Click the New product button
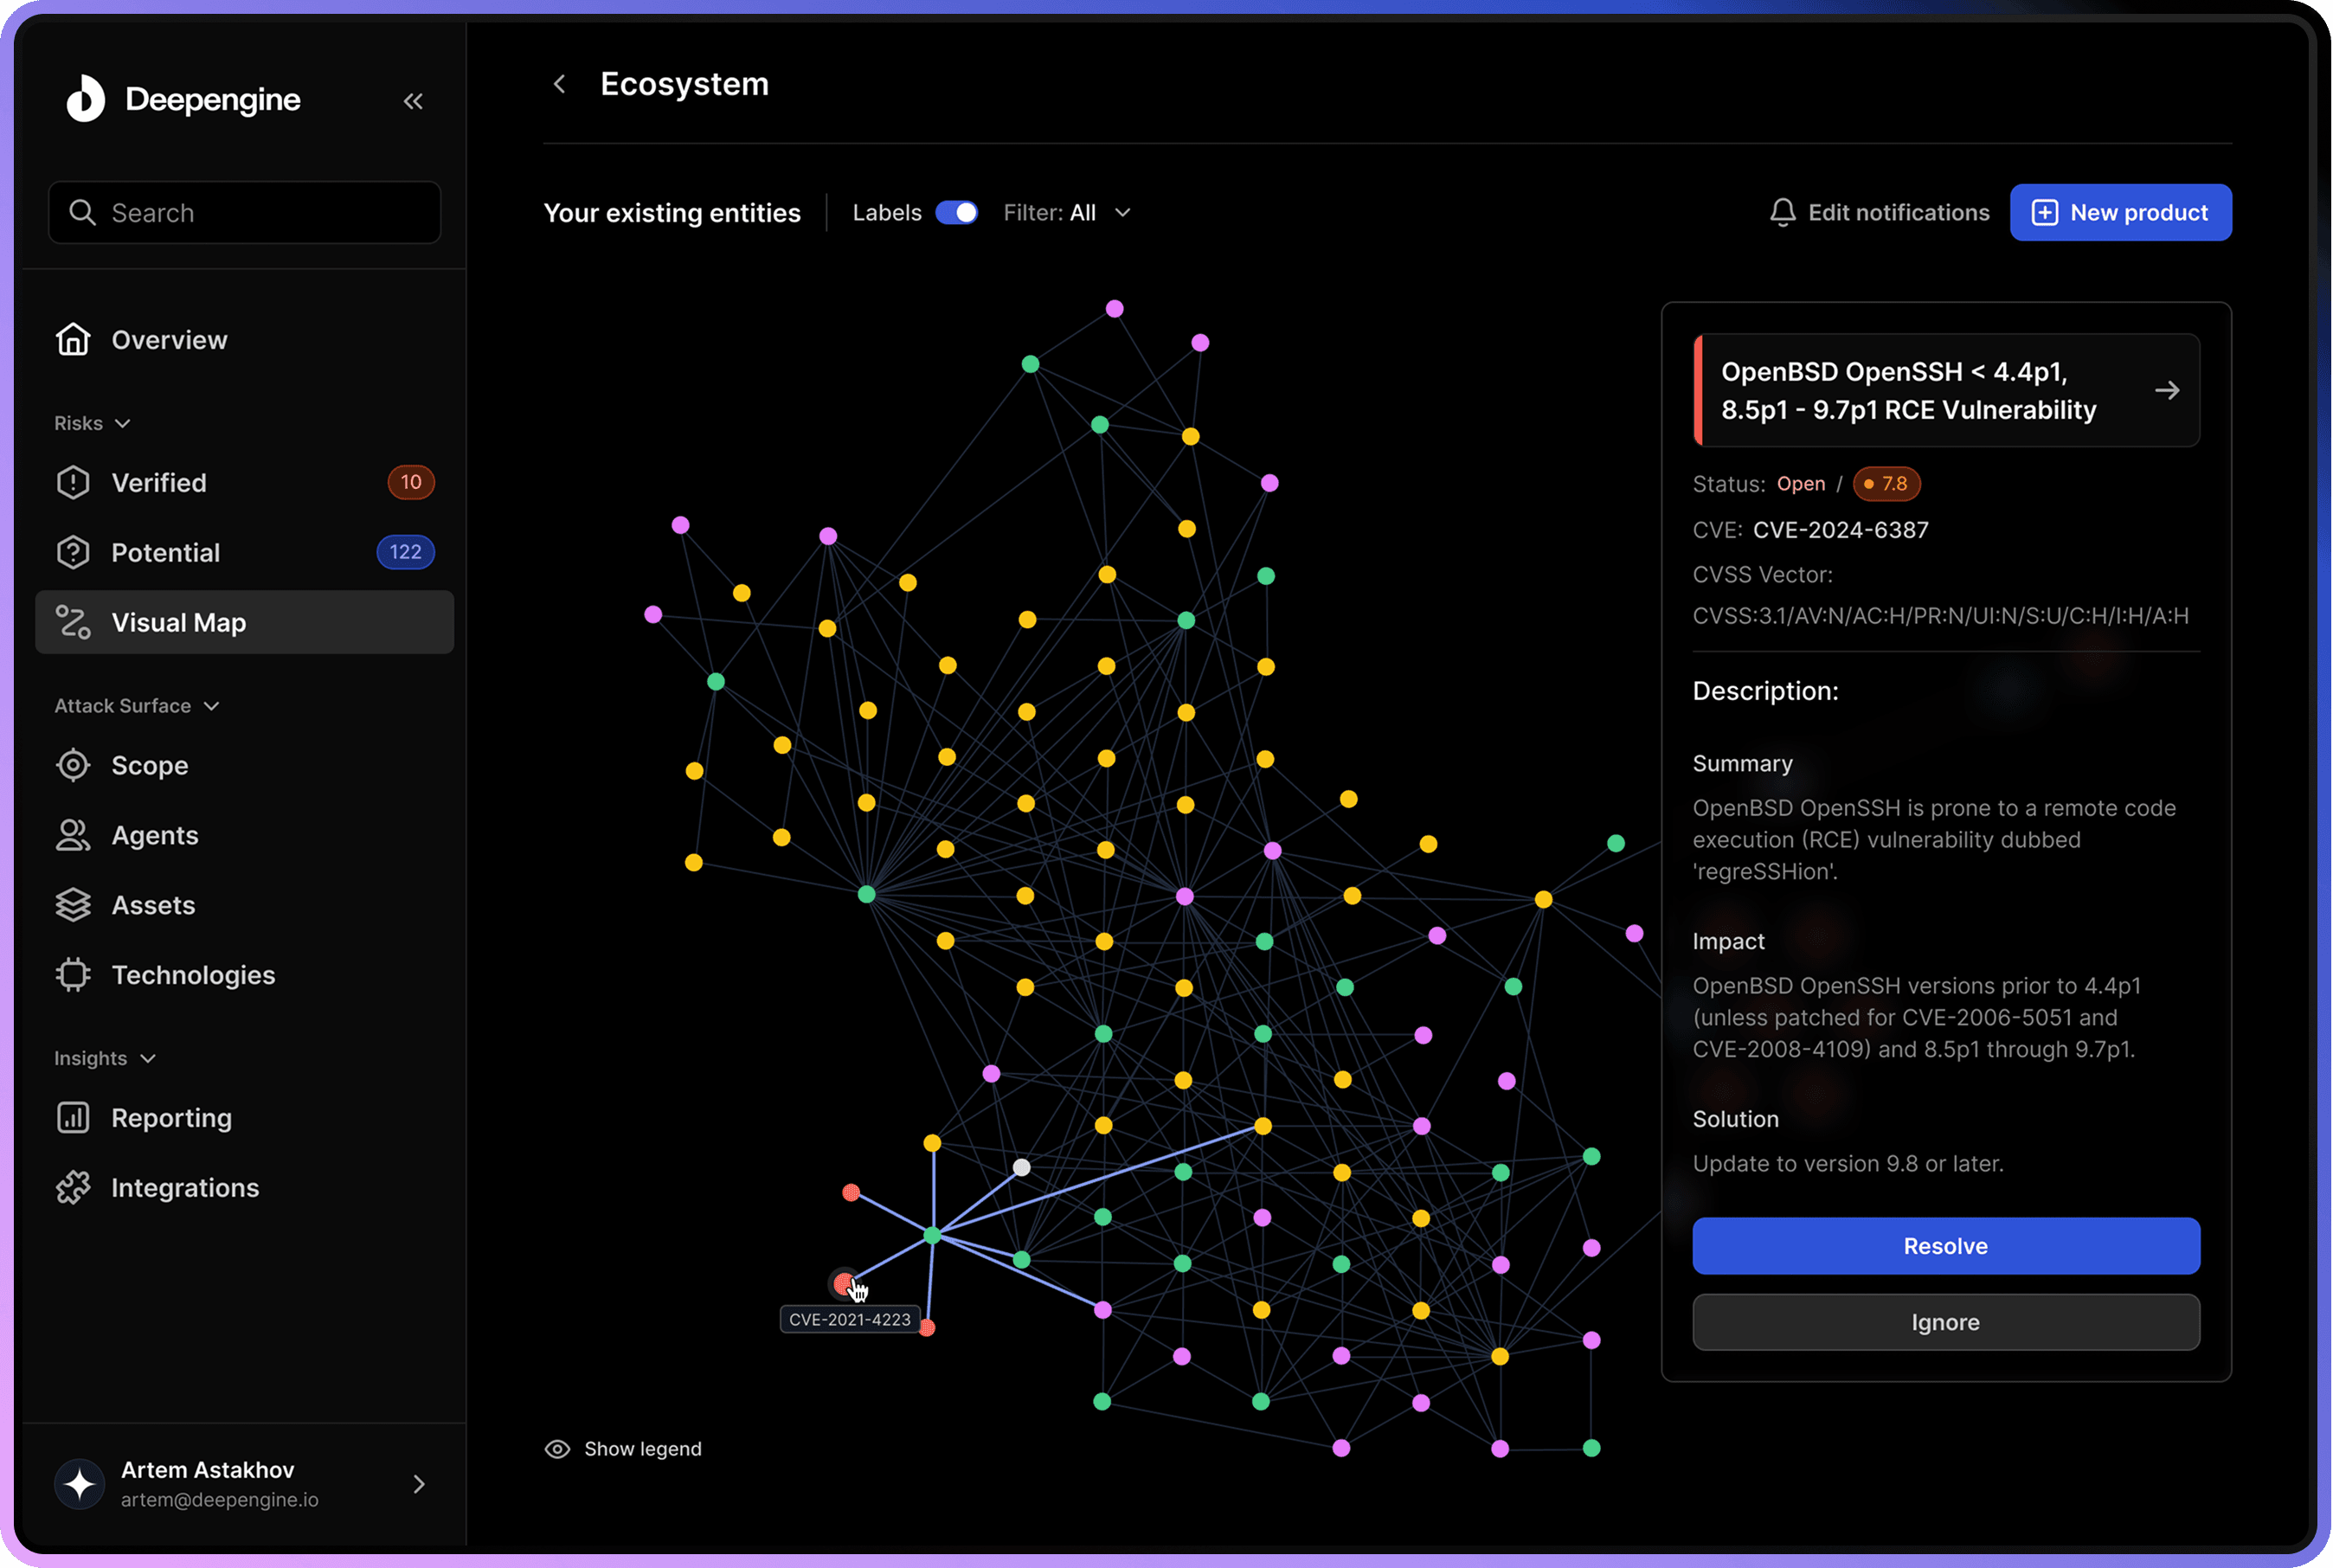The width and height of the screenshot is (2333, 1568). click(2120, 213)
